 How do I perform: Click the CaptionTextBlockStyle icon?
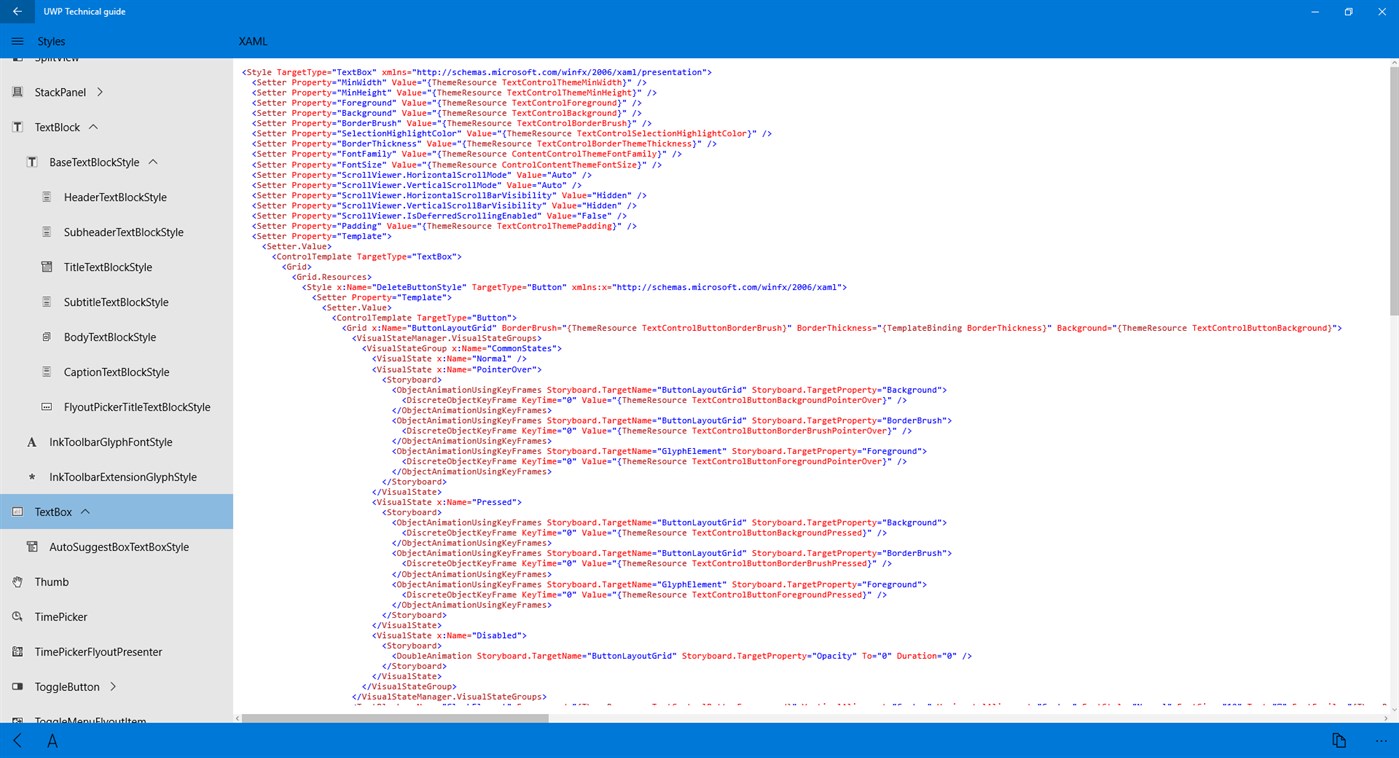[x=46, y=372]
